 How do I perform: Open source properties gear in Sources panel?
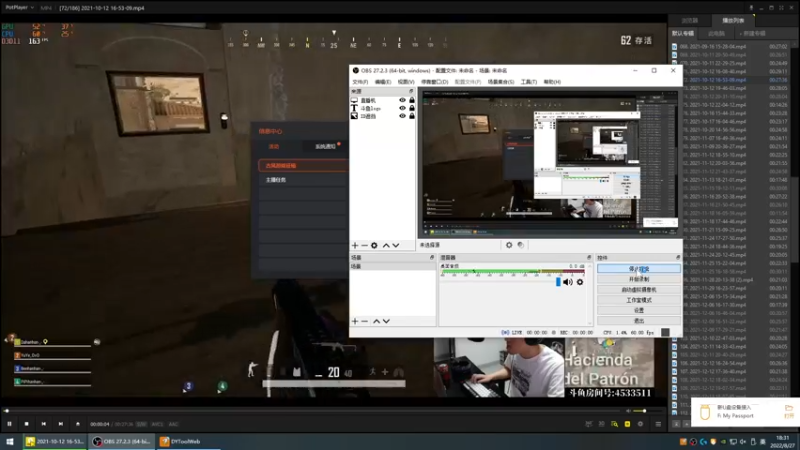pyautogui.click(x=374, y=245)
